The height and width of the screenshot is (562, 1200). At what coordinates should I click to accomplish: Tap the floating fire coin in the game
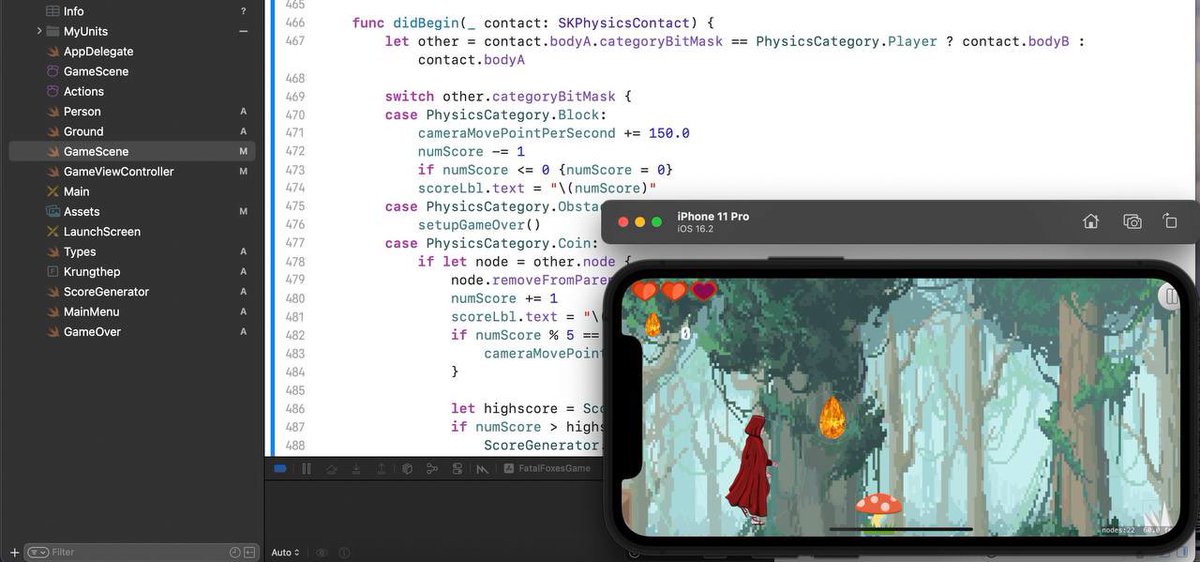[832, 417]
